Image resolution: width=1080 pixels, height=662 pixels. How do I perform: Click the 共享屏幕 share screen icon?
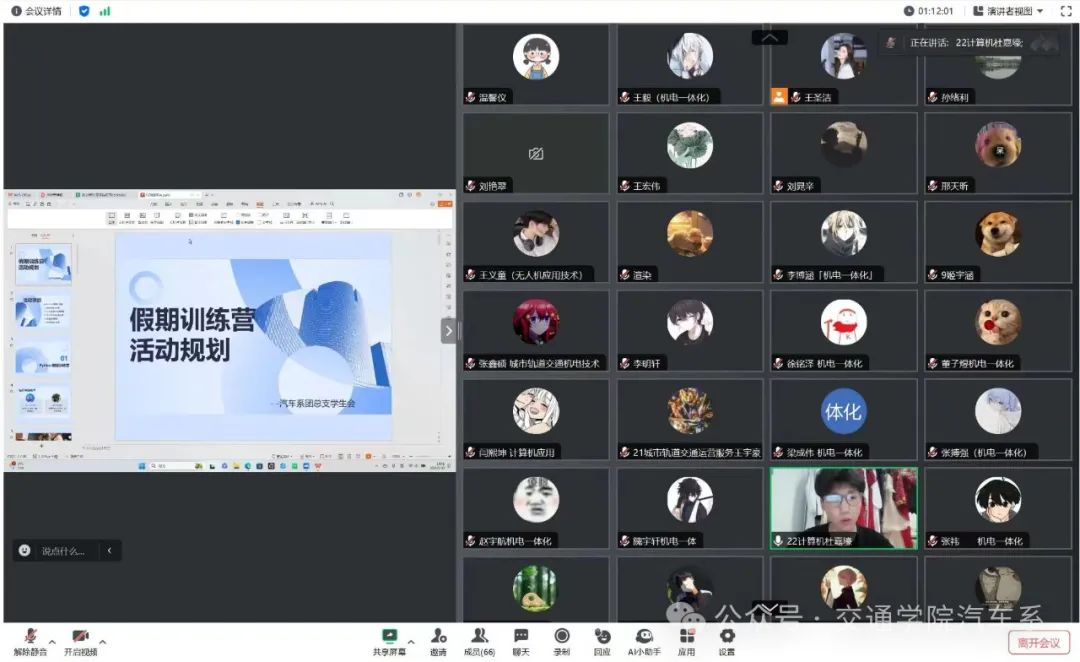coord(389,640)
